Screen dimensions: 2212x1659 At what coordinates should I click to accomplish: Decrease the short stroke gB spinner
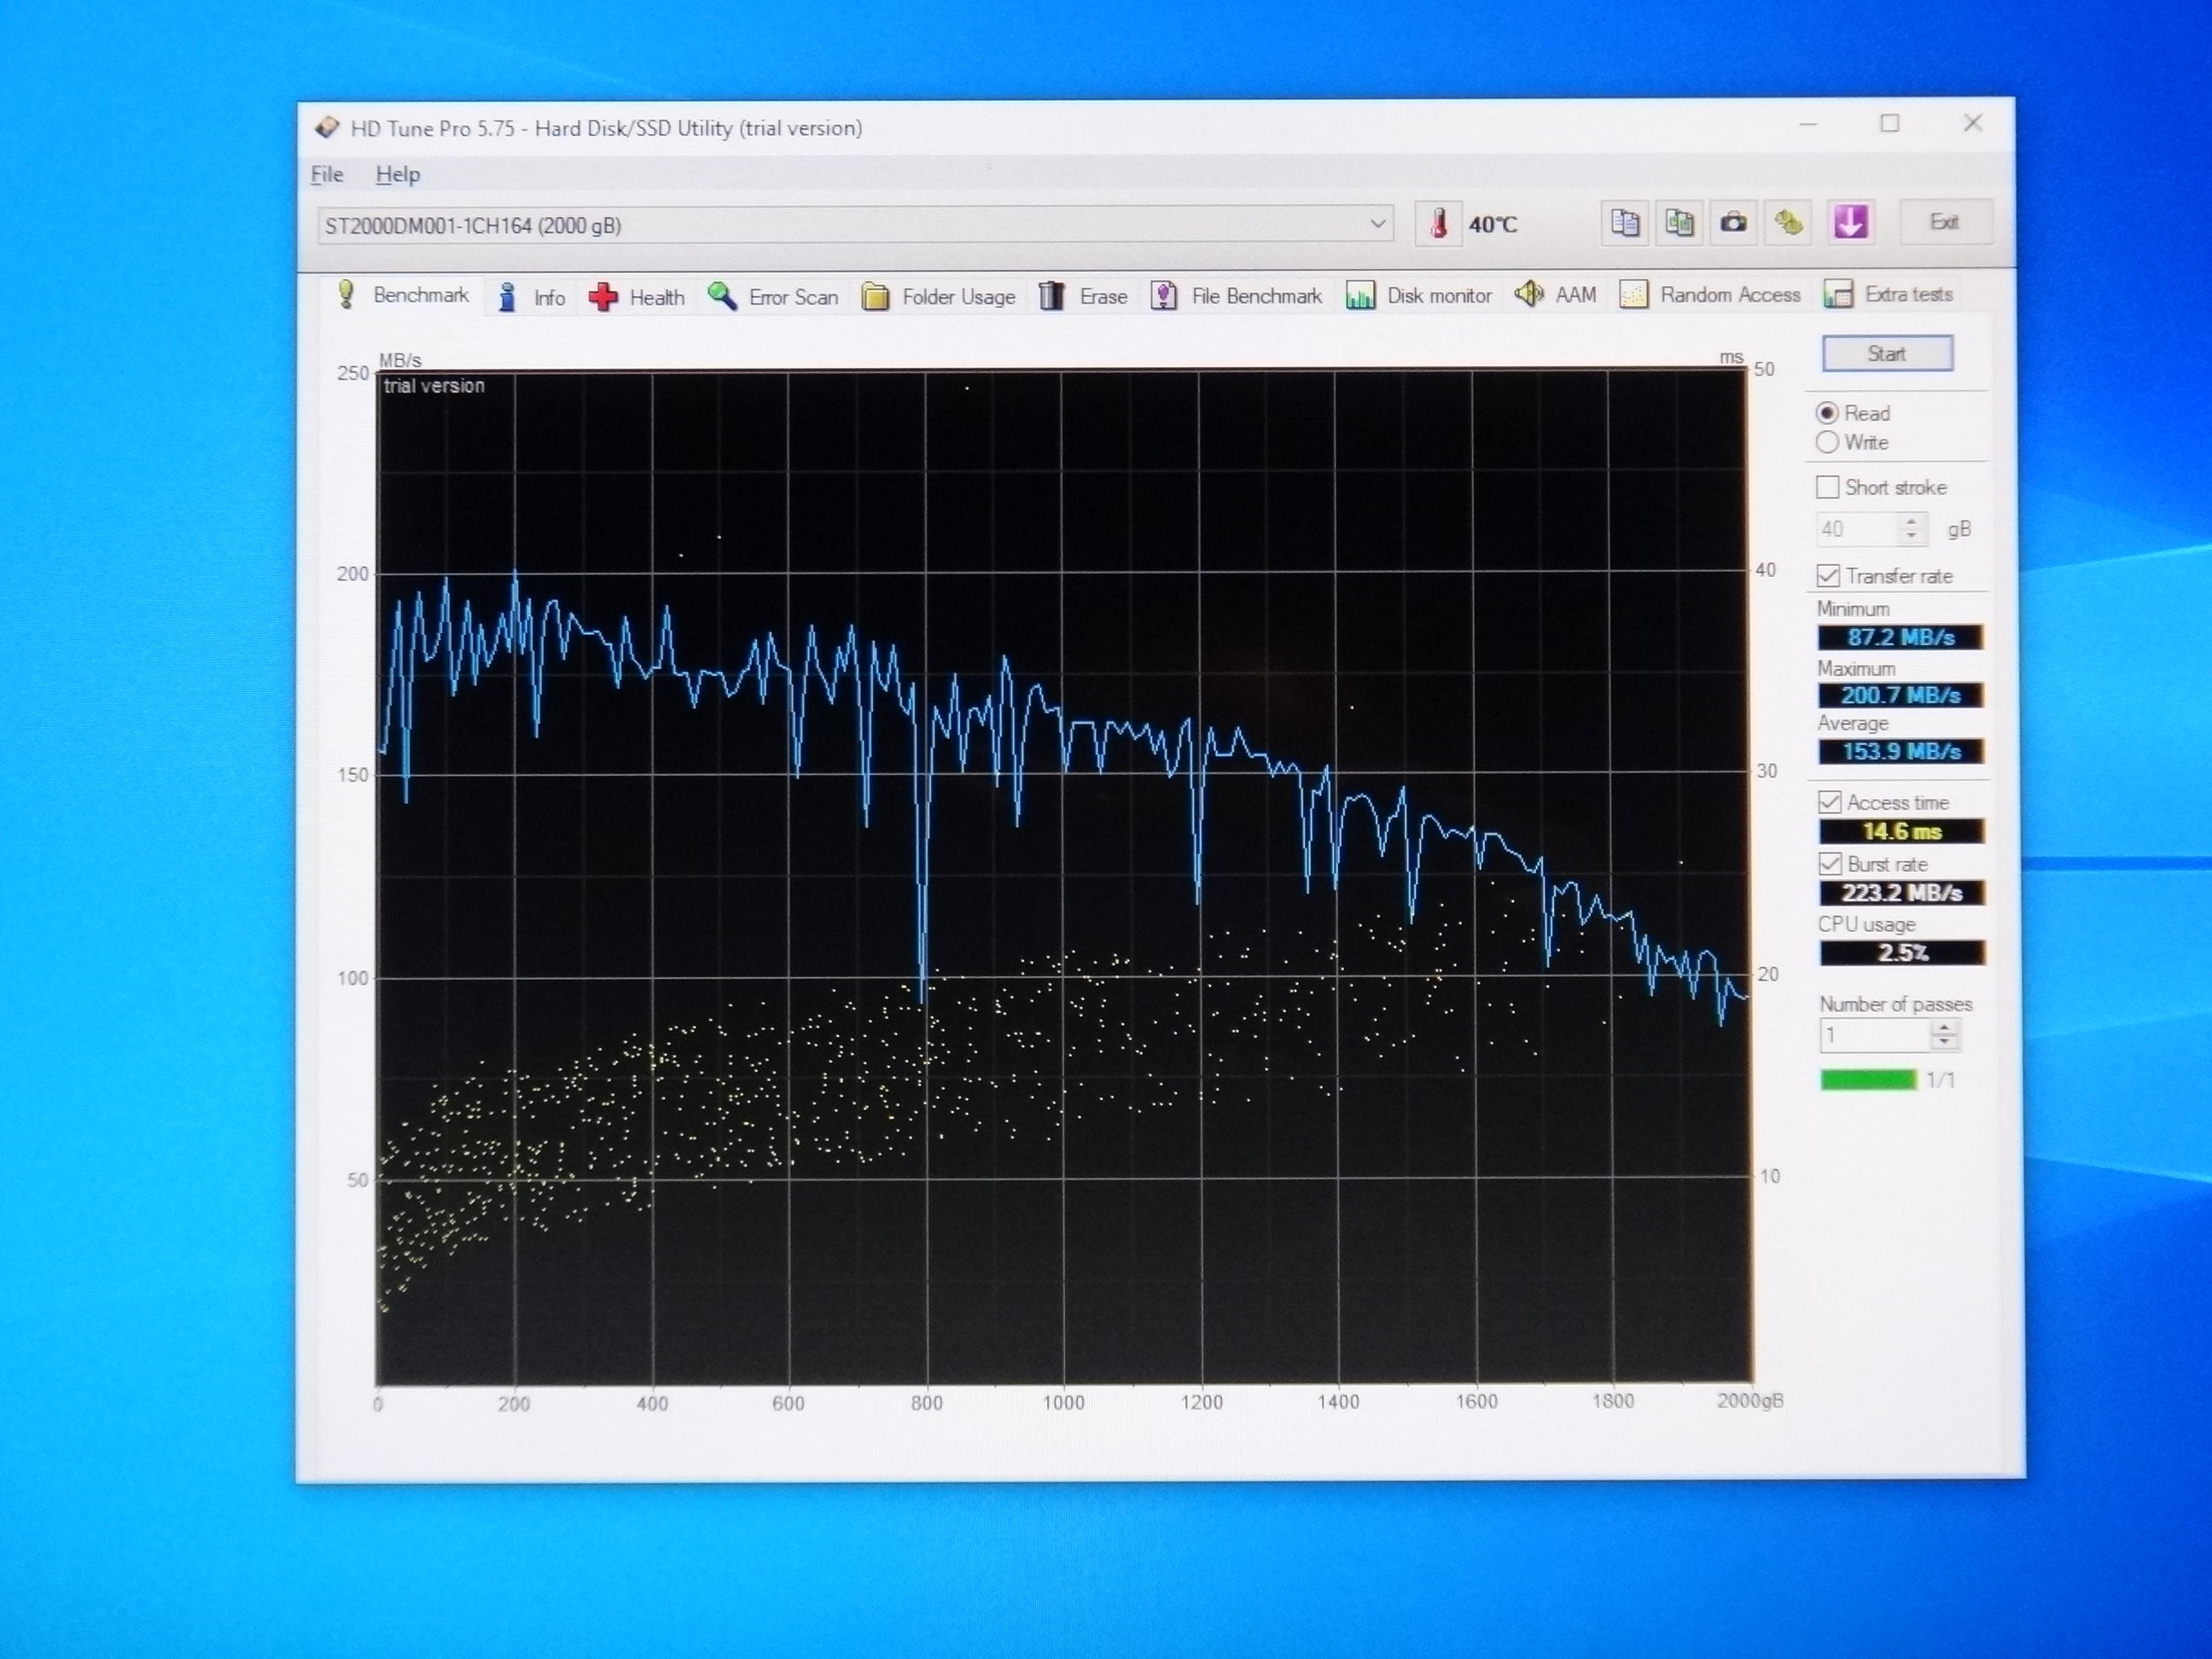pos(1911,537)
